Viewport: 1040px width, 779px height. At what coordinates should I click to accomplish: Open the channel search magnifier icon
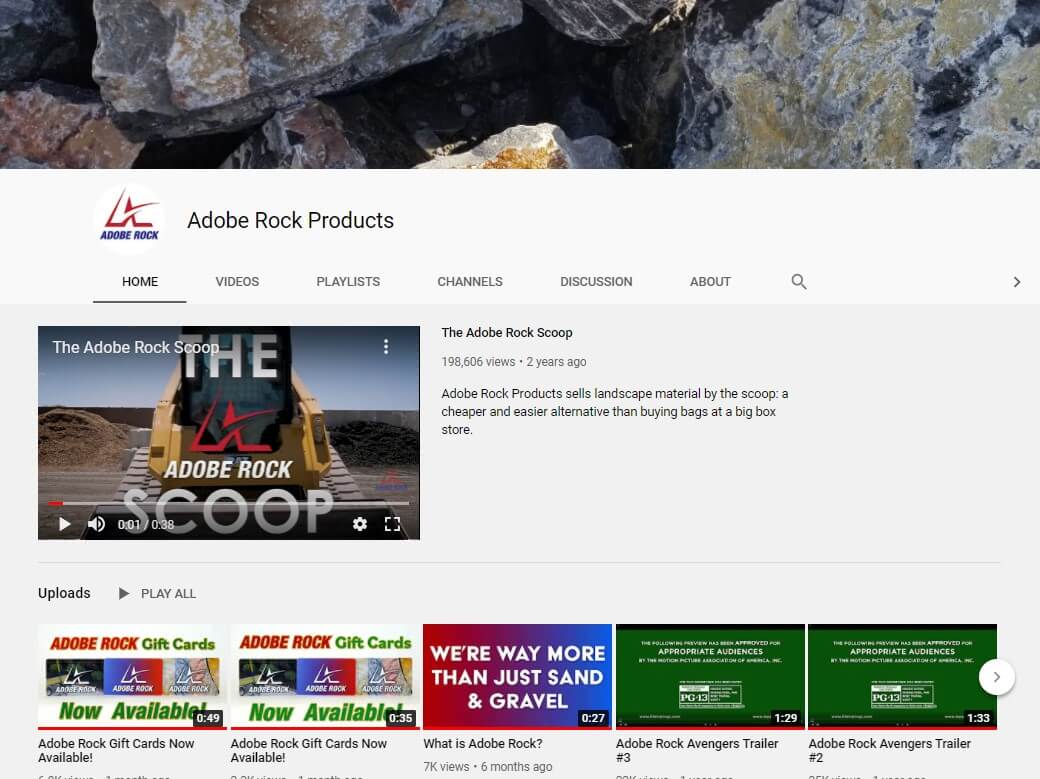pyautogui.click(x=799, y=281)
